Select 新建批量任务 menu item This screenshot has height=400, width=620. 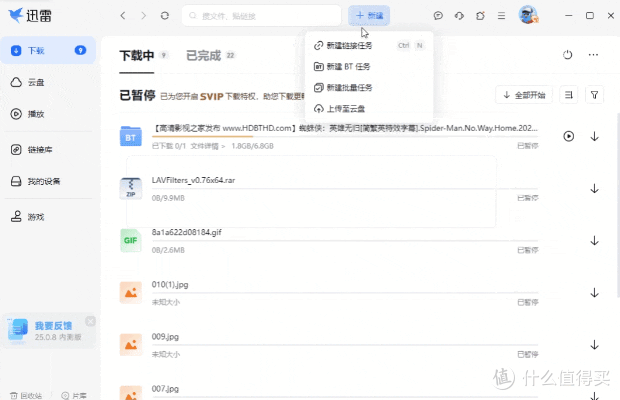[x=369, y=87]
